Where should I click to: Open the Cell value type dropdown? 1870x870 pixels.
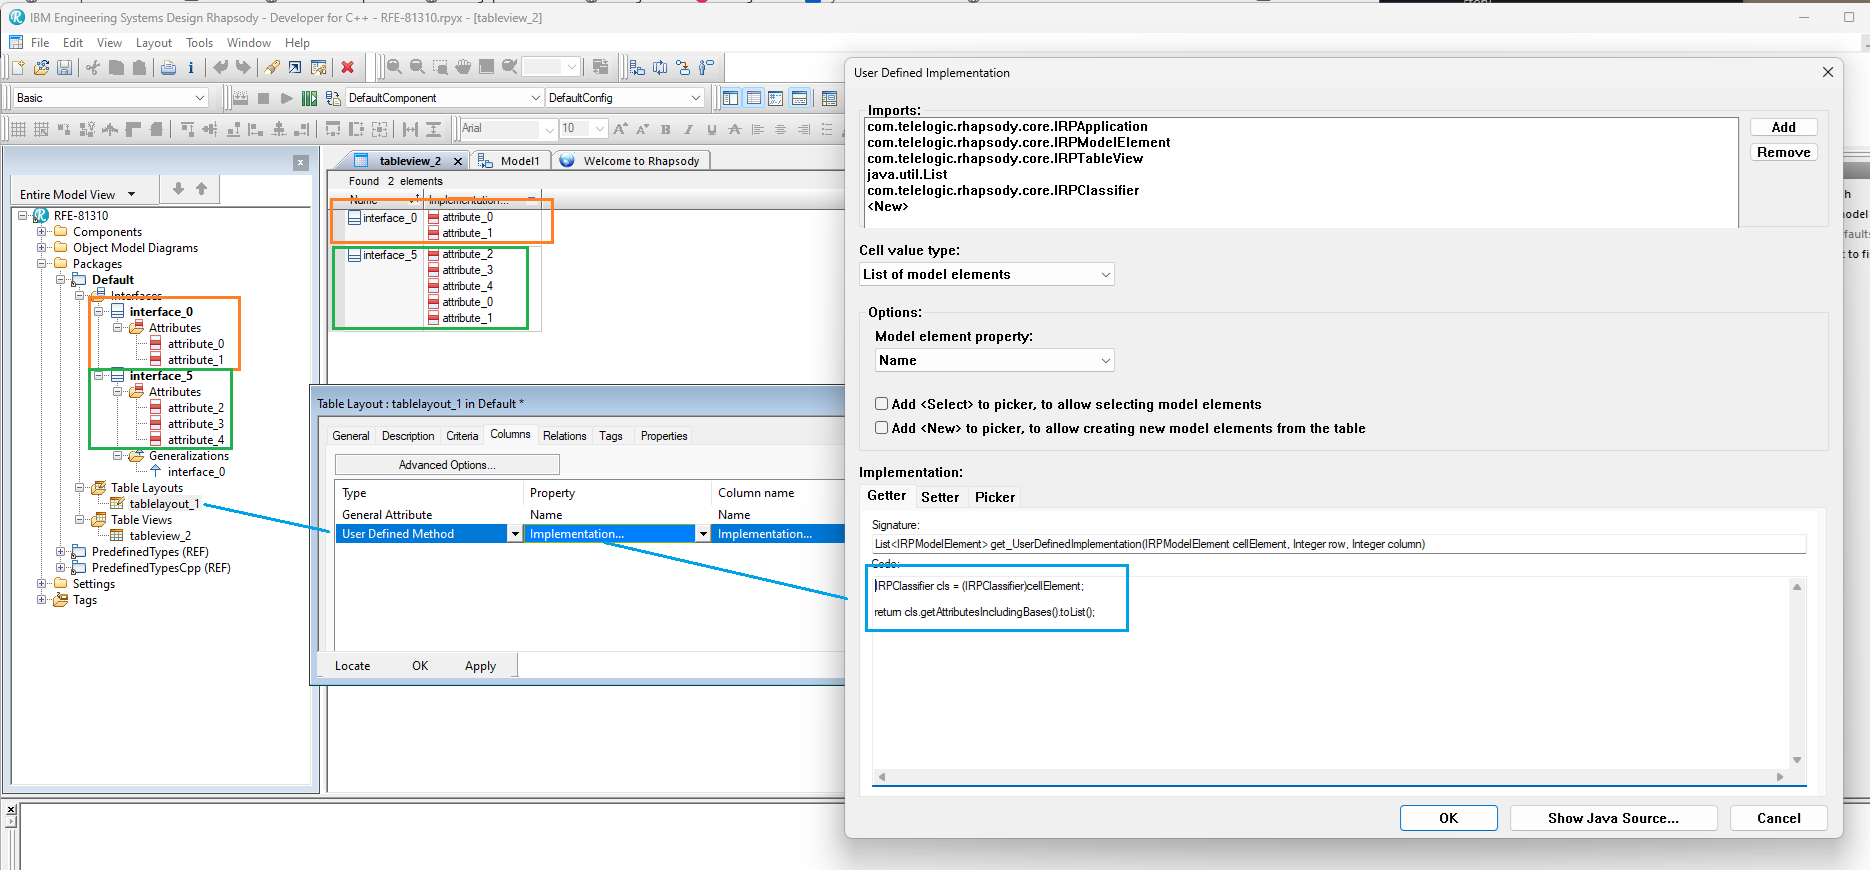(986, 275)
